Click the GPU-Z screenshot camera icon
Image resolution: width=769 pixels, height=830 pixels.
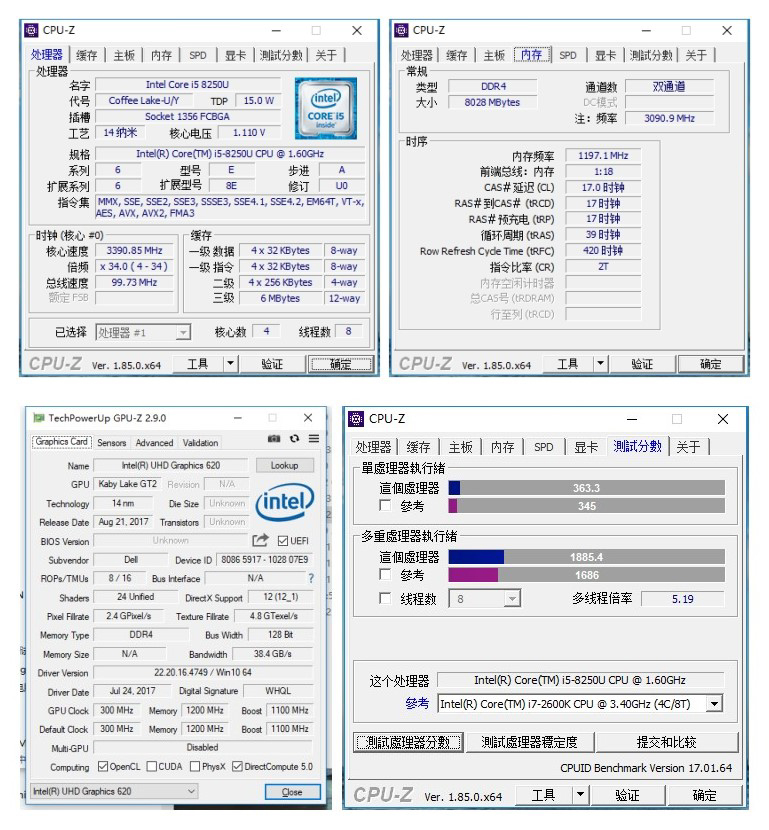(274, 439)
